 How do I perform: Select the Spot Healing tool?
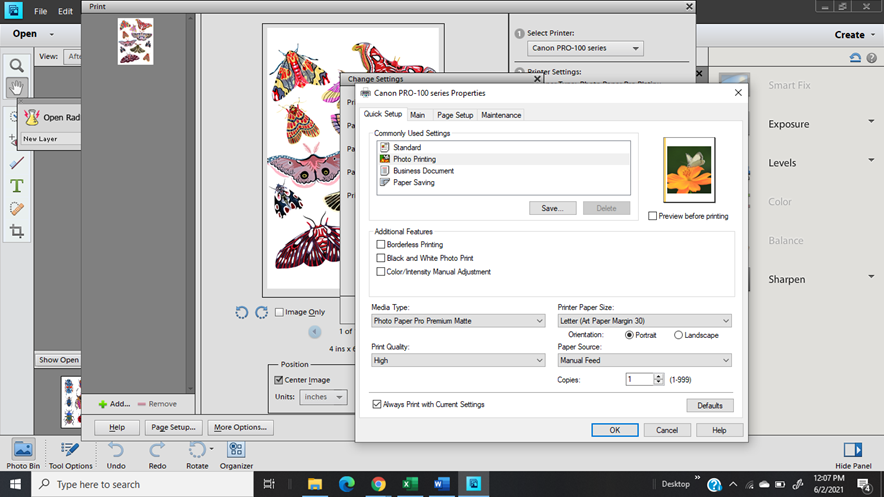(x=16, y=208)
